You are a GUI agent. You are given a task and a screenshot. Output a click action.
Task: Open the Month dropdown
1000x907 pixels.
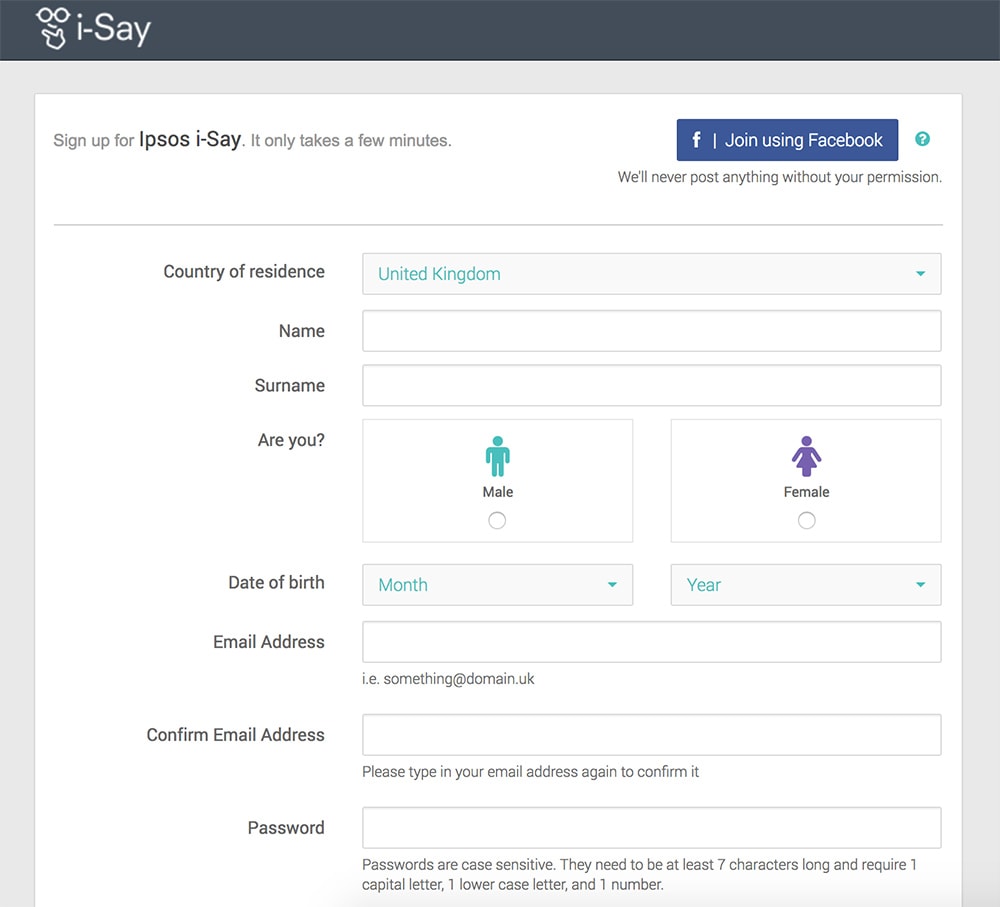tap(497, 585)
